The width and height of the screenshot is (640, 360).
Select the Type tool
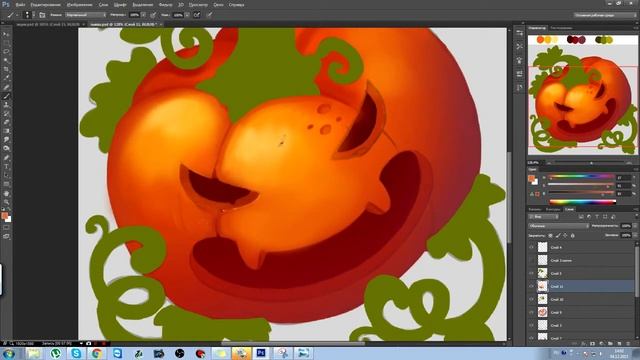tap(6, 167)
